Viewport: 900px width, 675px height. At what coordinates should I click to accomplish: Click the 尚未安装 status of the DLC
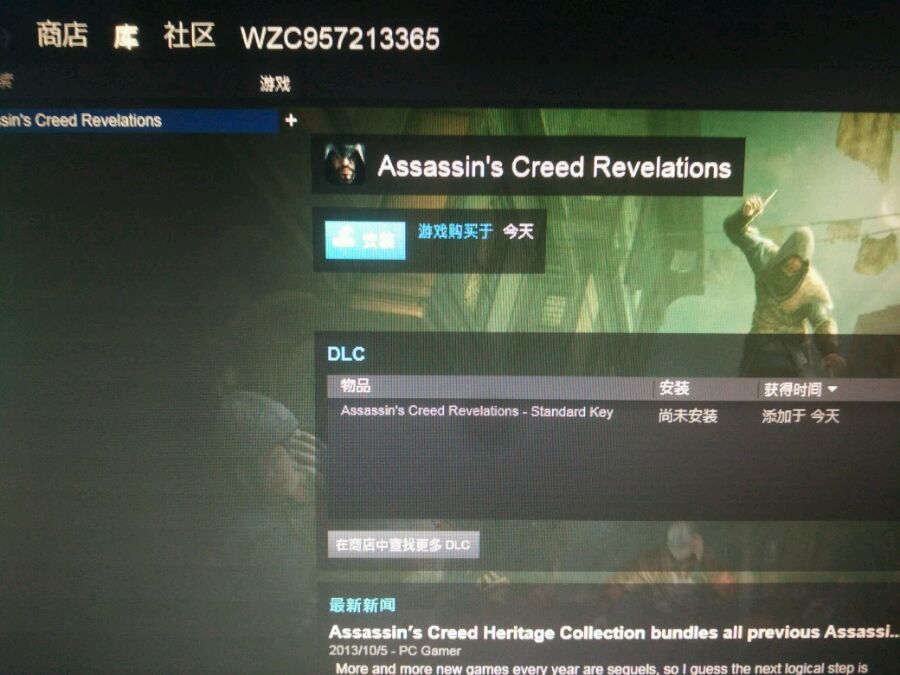click(688, 416)
